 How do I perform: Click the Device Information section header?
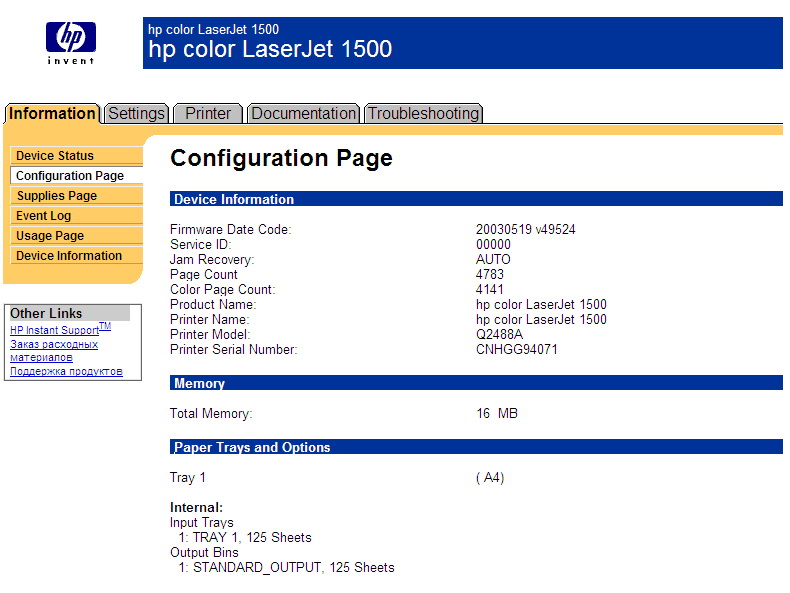point(476,199)
